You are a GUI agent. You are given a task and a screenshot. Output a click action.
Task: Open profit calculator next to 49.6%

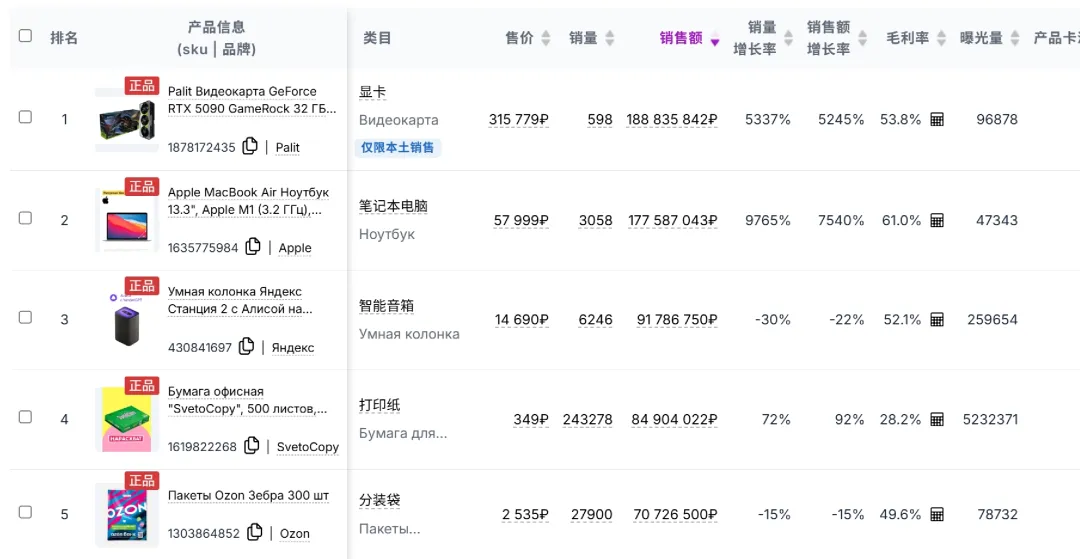pos(937,514)
